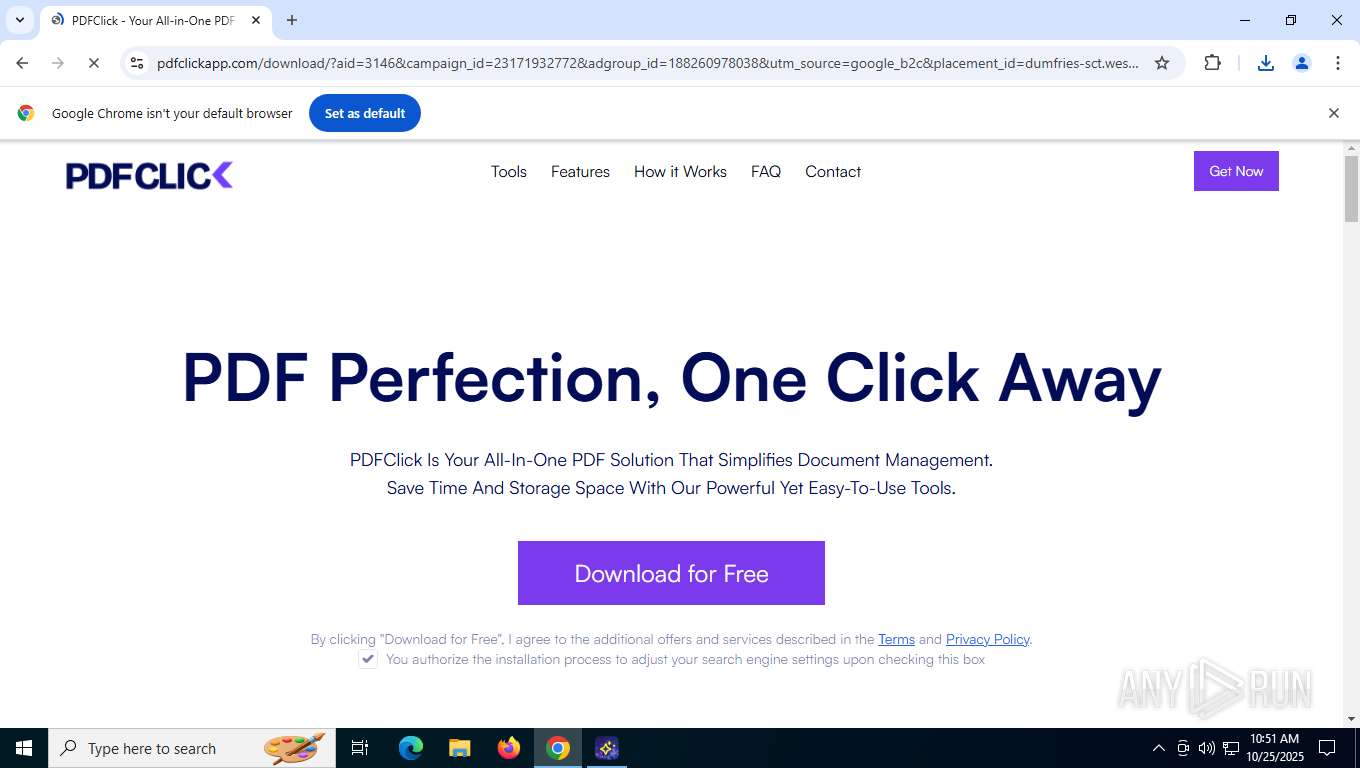Click the address bar URL field

[x=648, y=63]
